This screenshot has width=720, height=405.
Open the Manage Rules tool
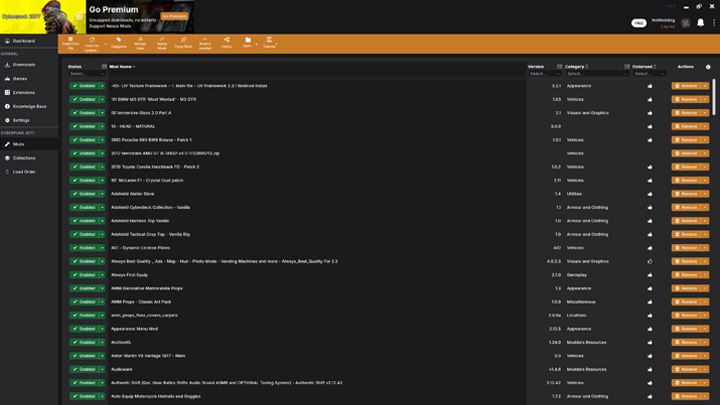point(140,42)
